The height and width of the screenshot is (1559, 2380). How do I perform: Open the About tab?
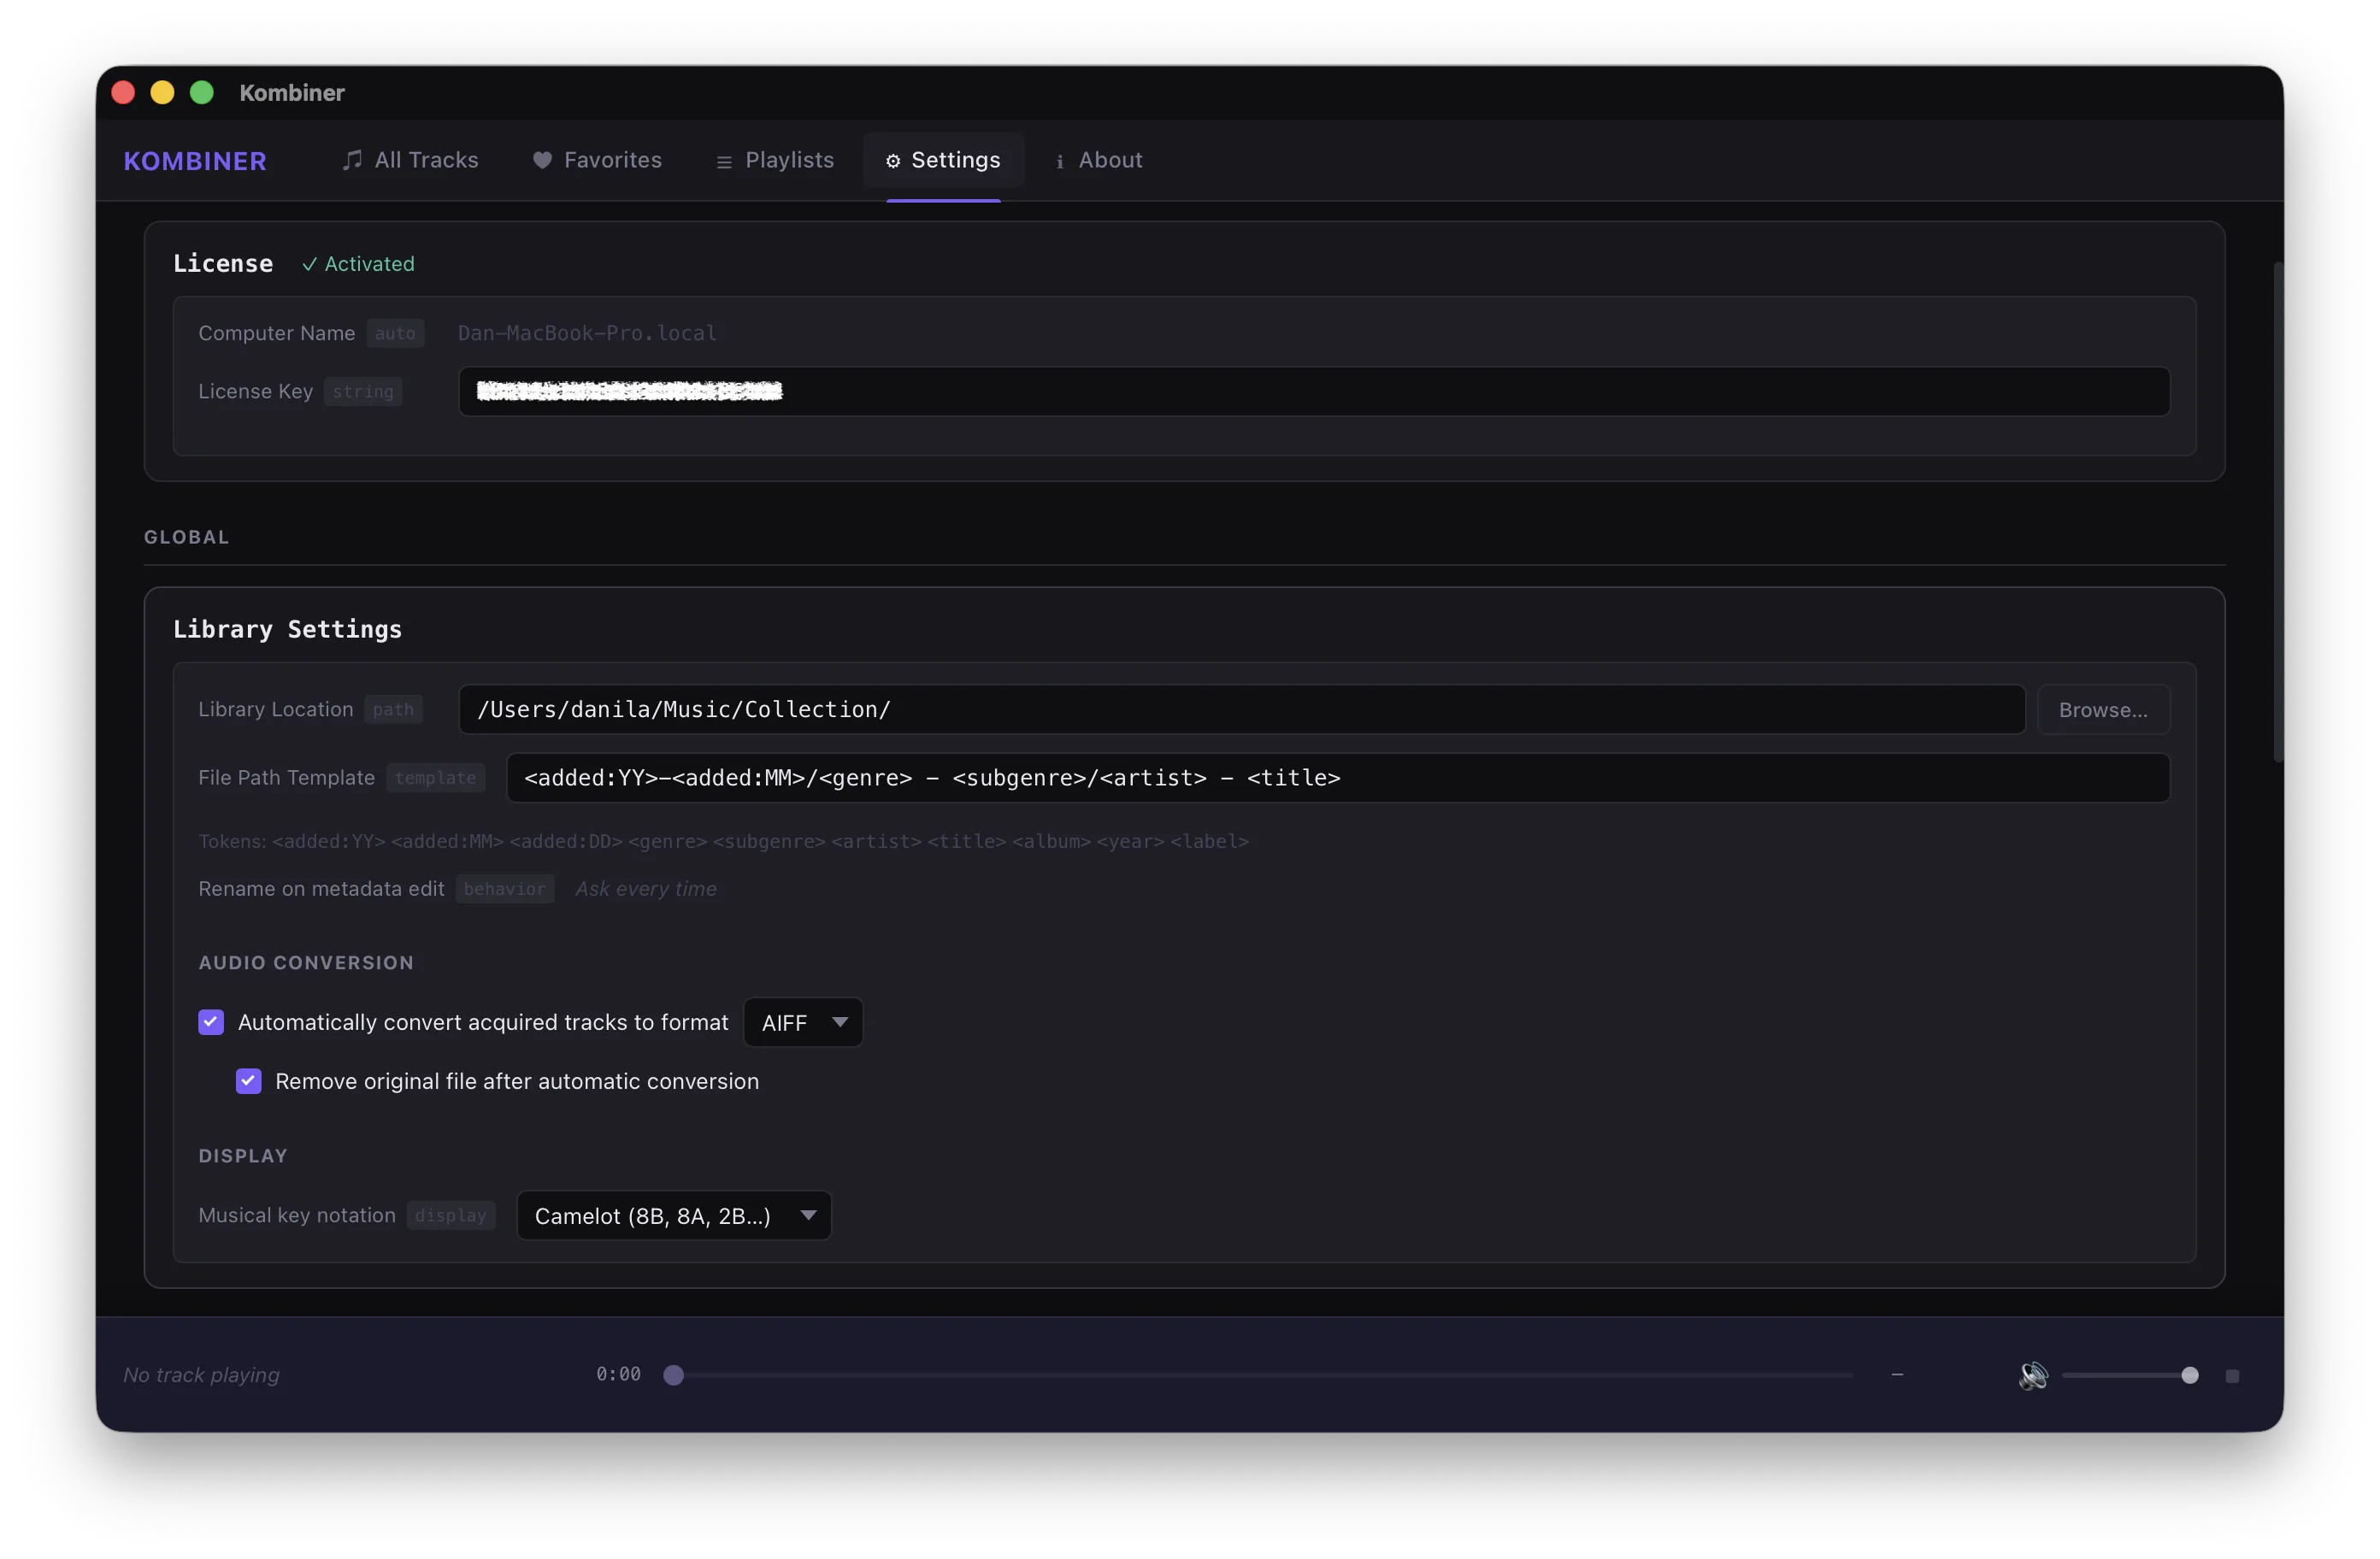(x=1099, y=160)
